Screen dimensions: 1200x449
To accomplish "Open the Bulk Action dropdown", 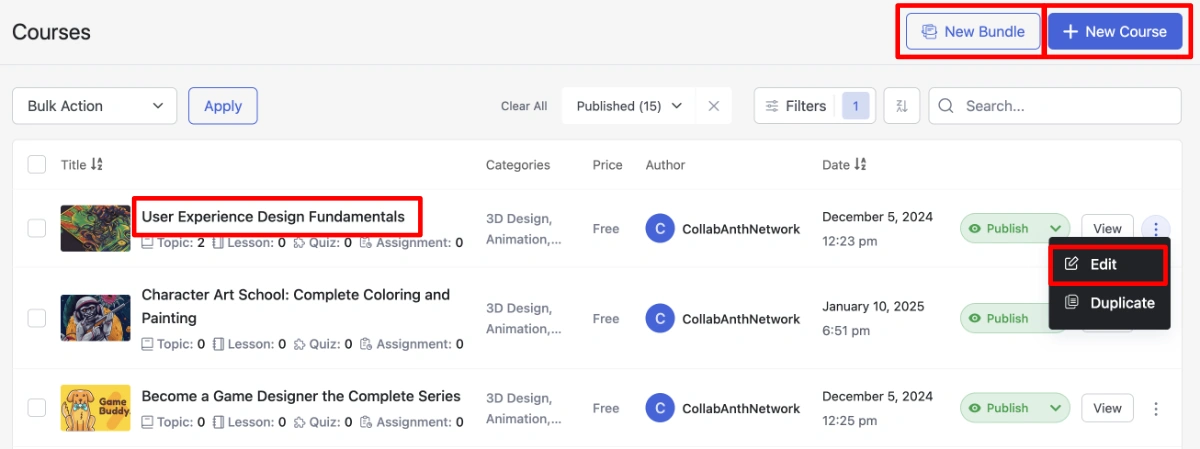I will pyautogui.click(x=94, y=106).
